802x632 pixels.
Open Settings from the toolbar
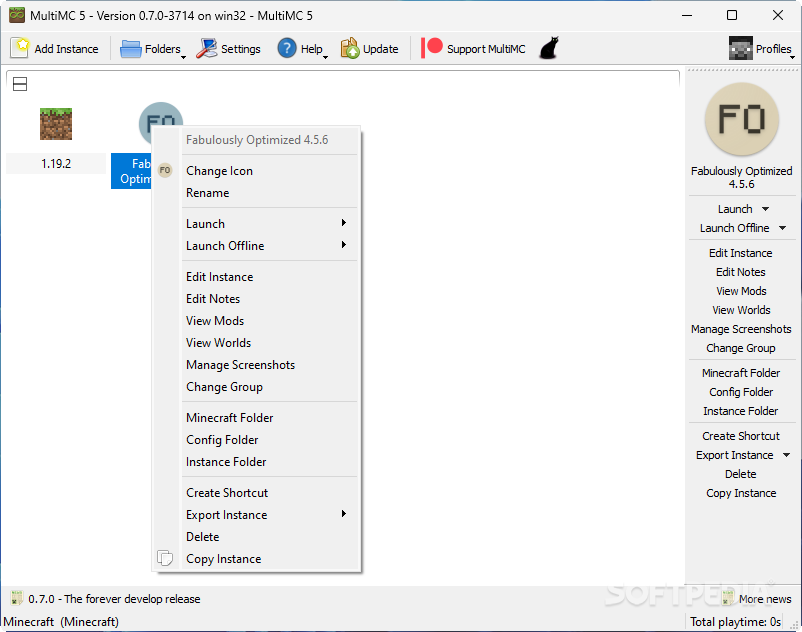(x=228, y=49)
